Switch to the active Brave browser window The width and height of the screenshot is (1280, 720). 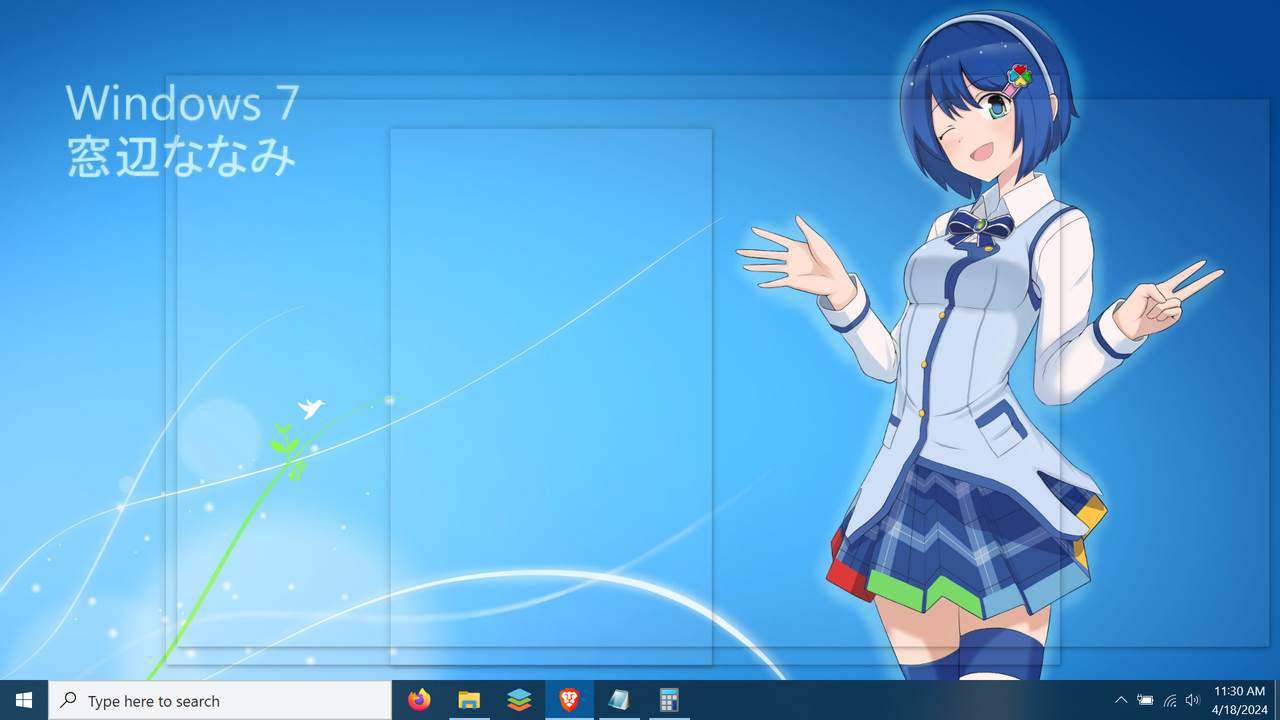point(569,700)
